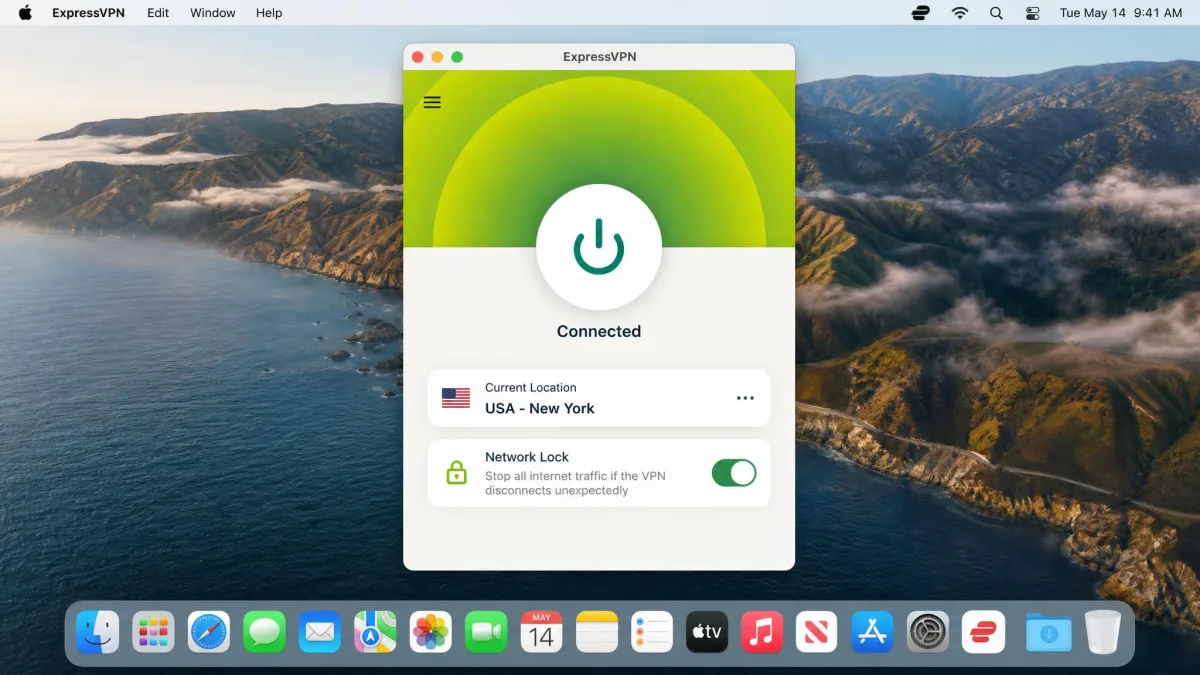
Task: Open Notes from the Dock
Action: pyautogui.click(x=597, y=632)
